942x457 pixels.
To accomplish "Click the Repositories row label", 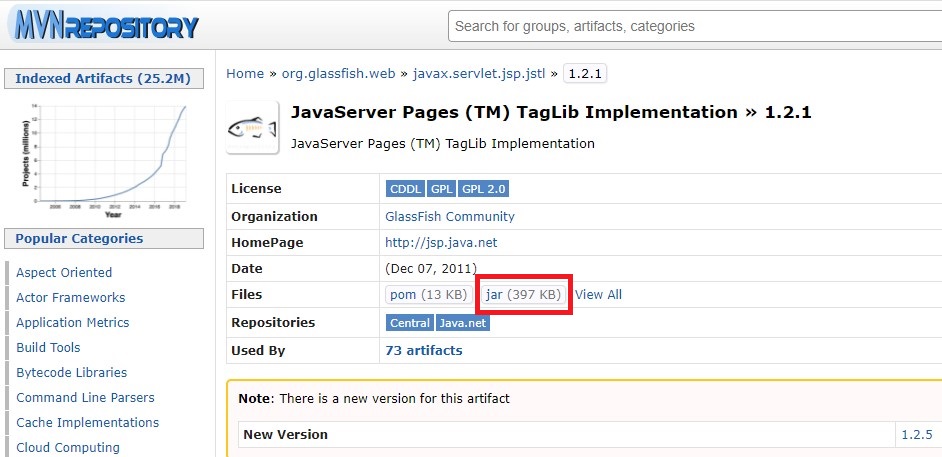I will click(x=273, y=323).
